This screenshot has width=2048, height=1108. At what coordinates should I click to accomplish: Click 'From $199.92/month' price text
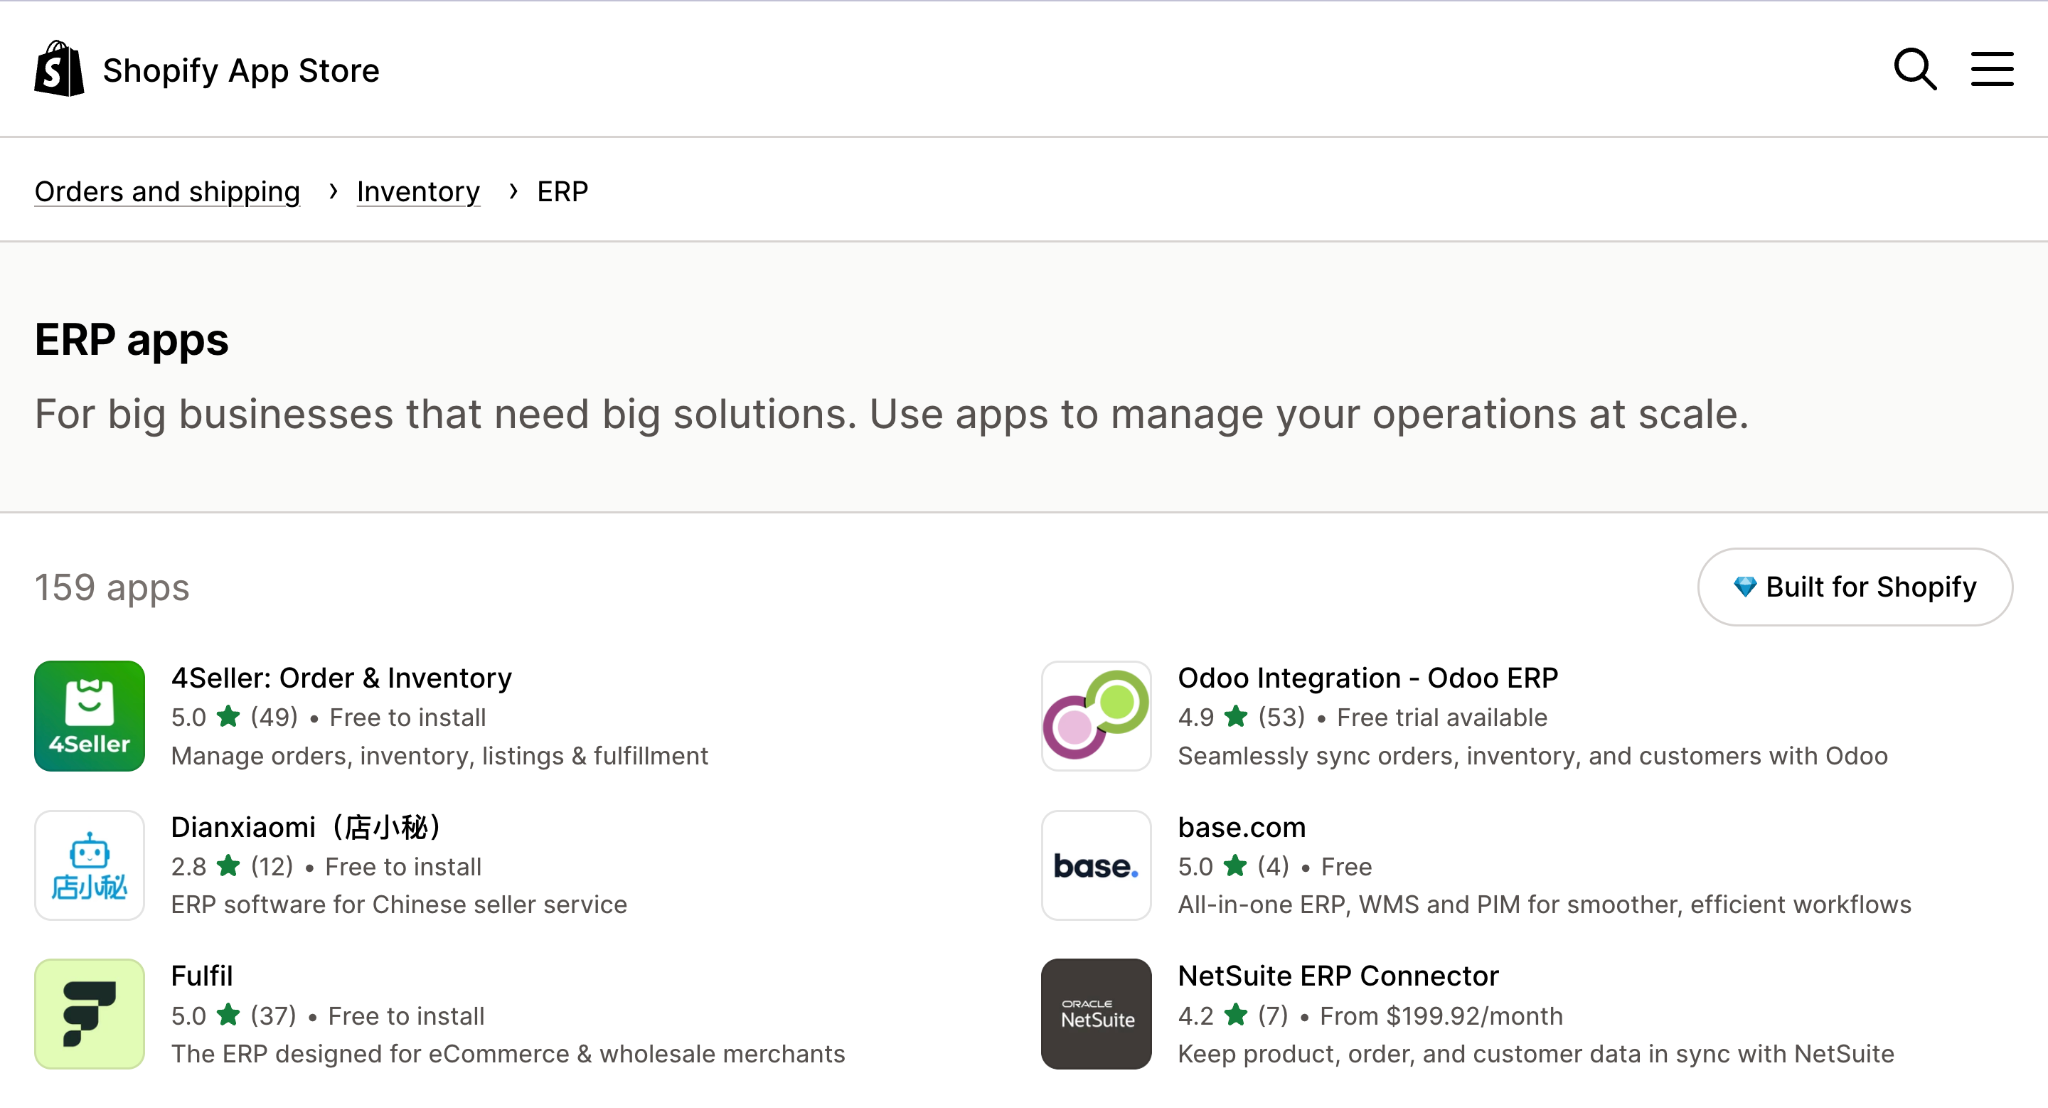point(1441,1016)
